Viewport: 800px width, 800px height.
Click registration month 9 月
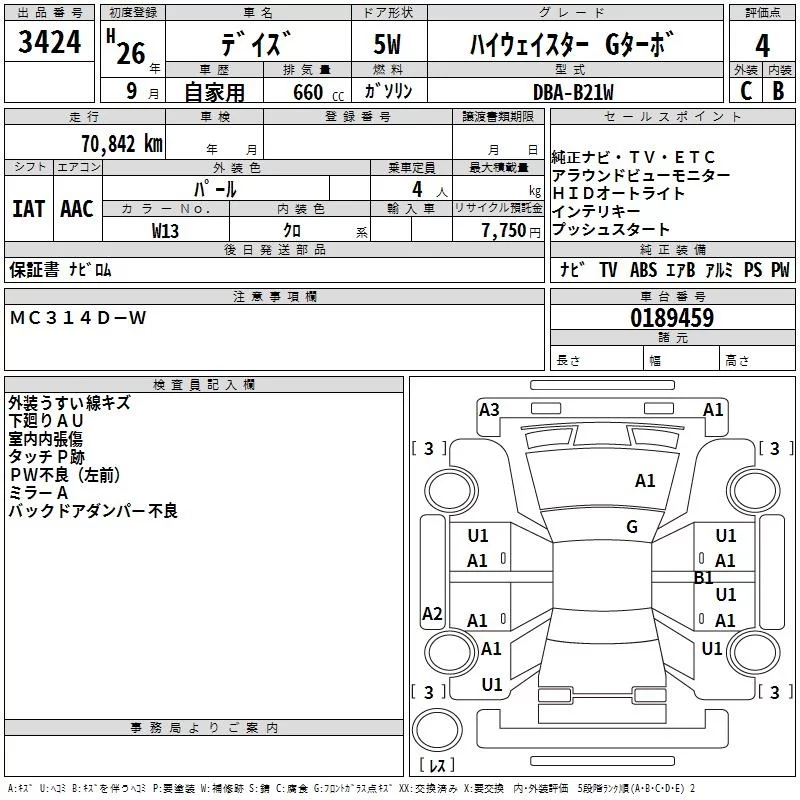[x=143, y=91]
